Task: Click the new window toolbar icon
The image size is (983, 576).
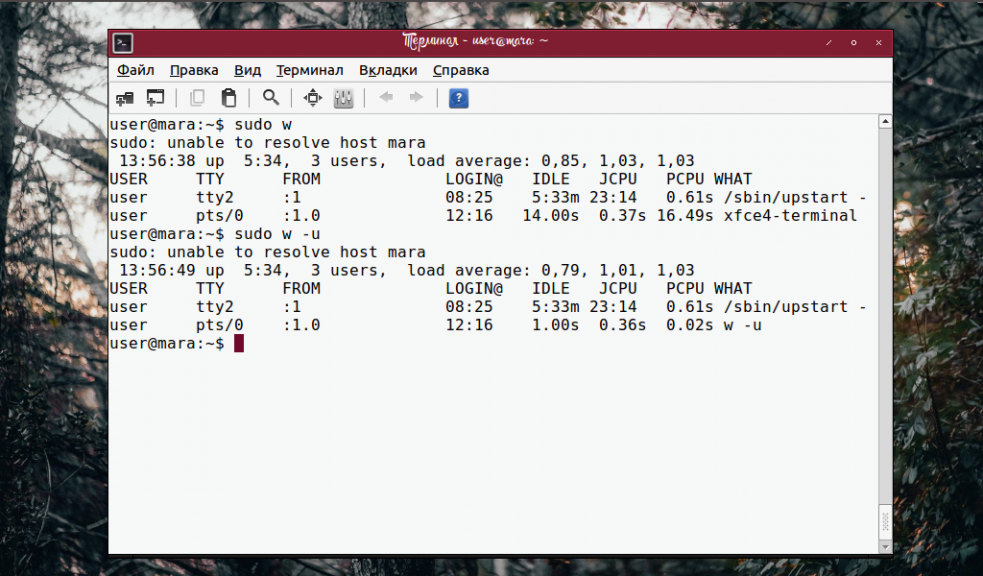Action: (155, 98)
